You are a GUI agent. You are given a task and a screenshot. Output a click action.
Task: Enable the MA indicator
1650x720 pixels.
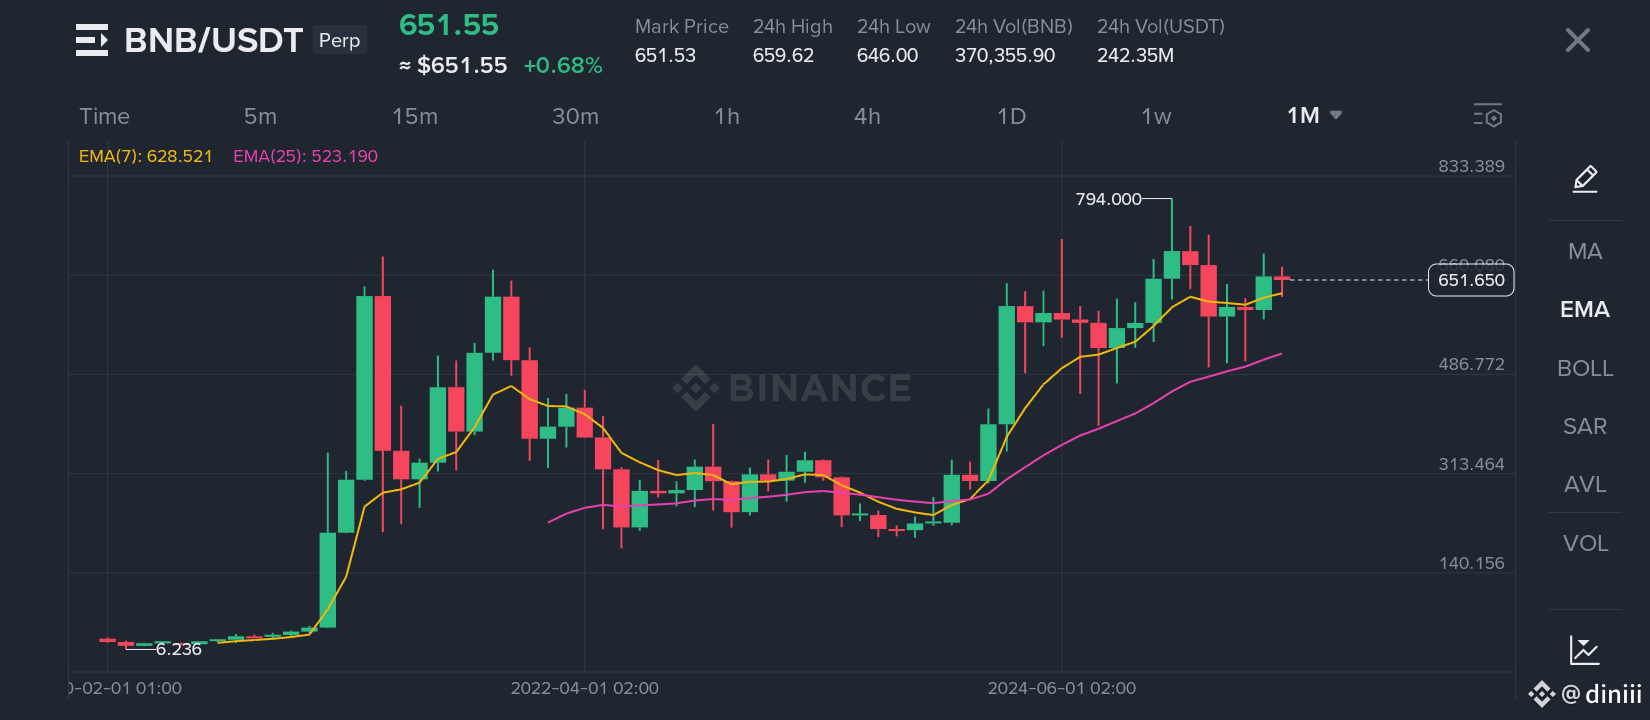click(1585, 251)
